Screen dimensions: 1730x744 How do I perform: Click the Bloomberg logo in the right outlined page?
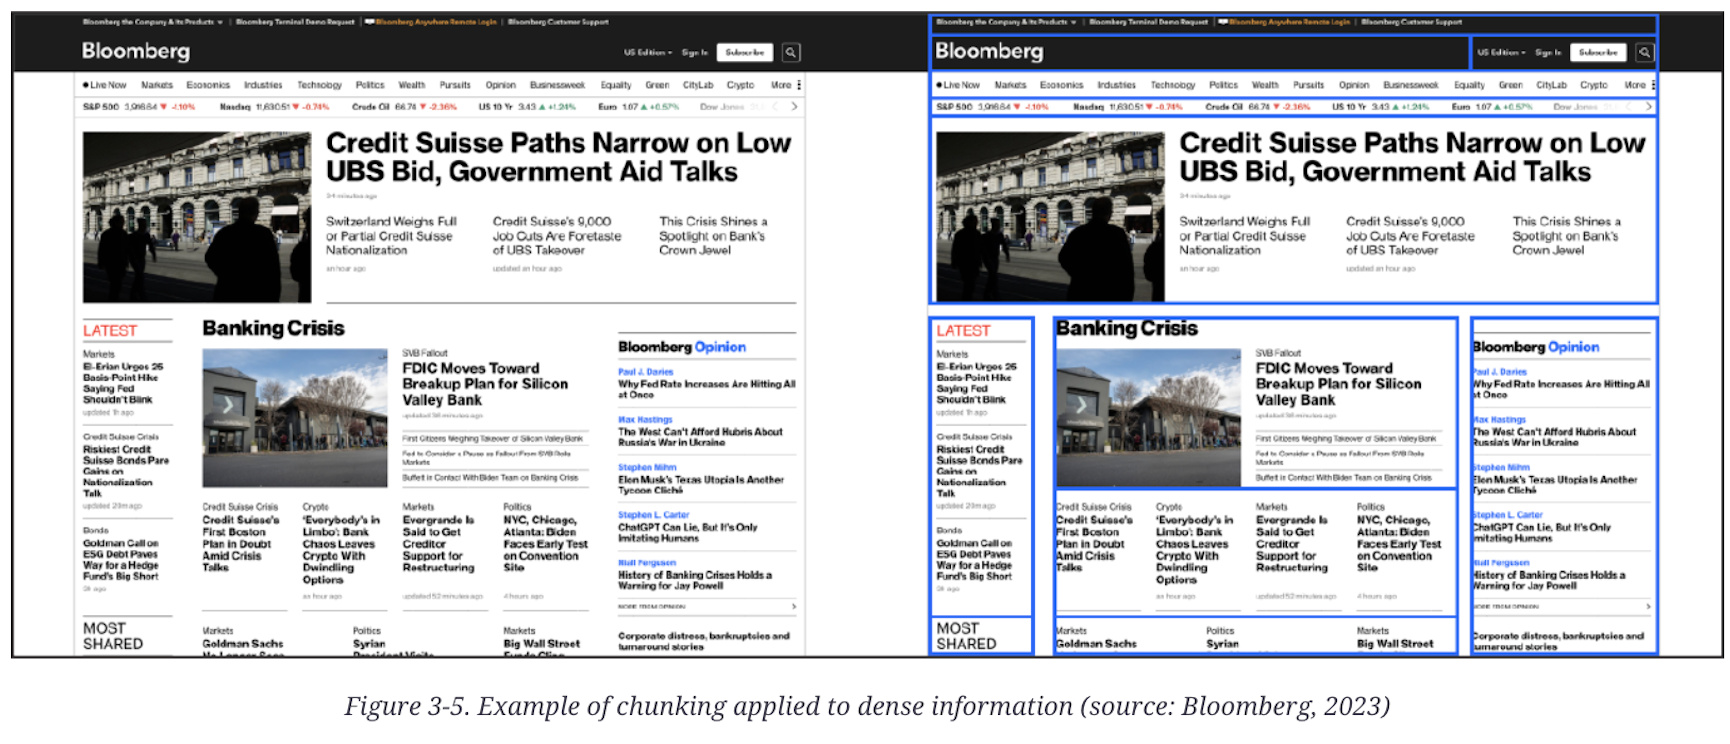point(989,51)
